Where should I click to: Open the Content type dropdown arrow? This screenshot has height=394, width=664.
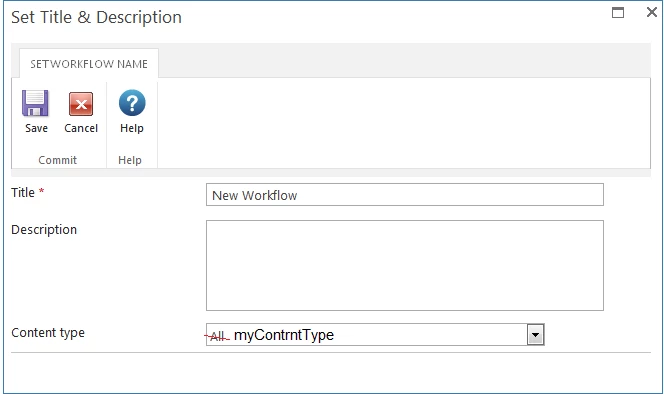pyautogui.click(x=535, y=335)
